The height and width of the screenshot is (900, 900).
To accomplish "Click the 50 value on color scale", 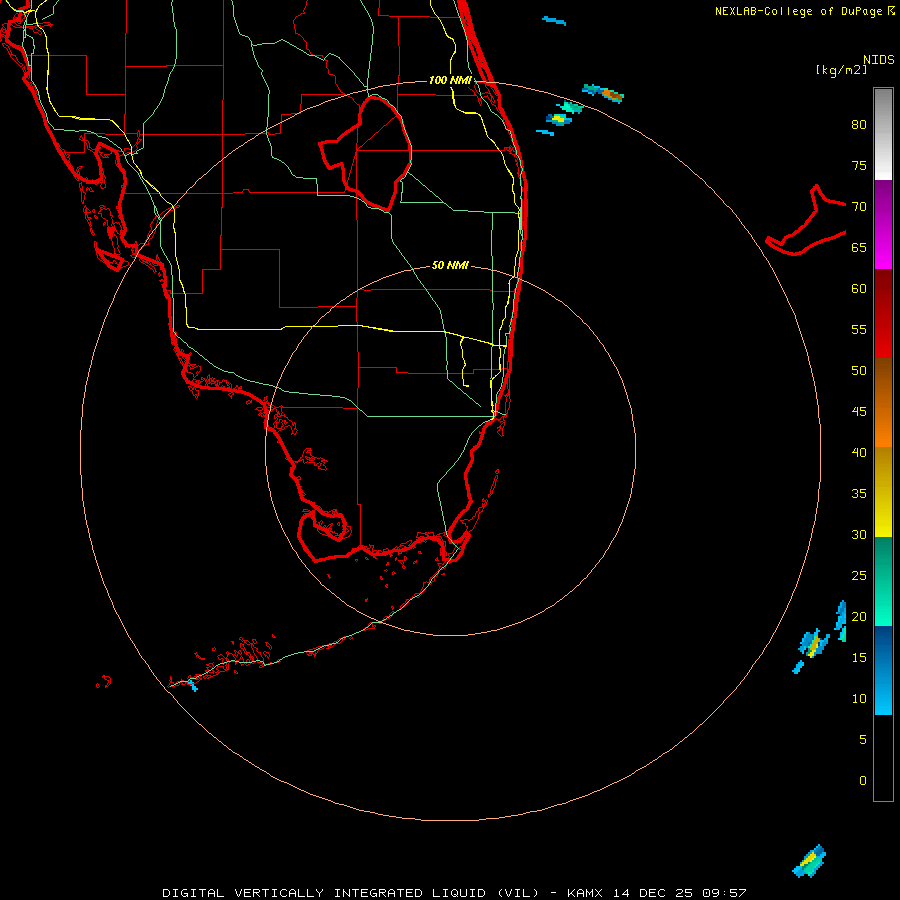I will click(x=859, y=371).
